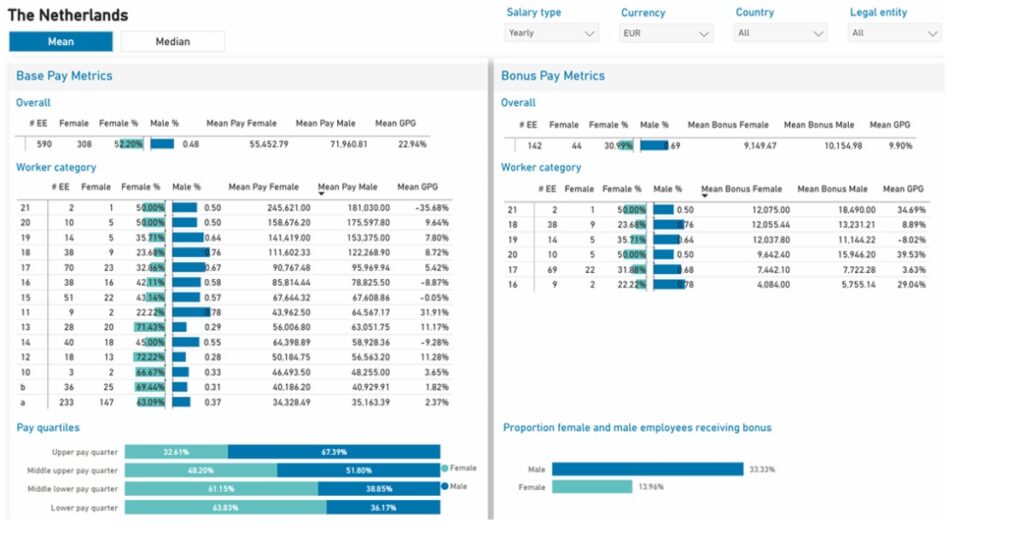
Task: Open the Salary type dropdown
Action: coord(551,33)
